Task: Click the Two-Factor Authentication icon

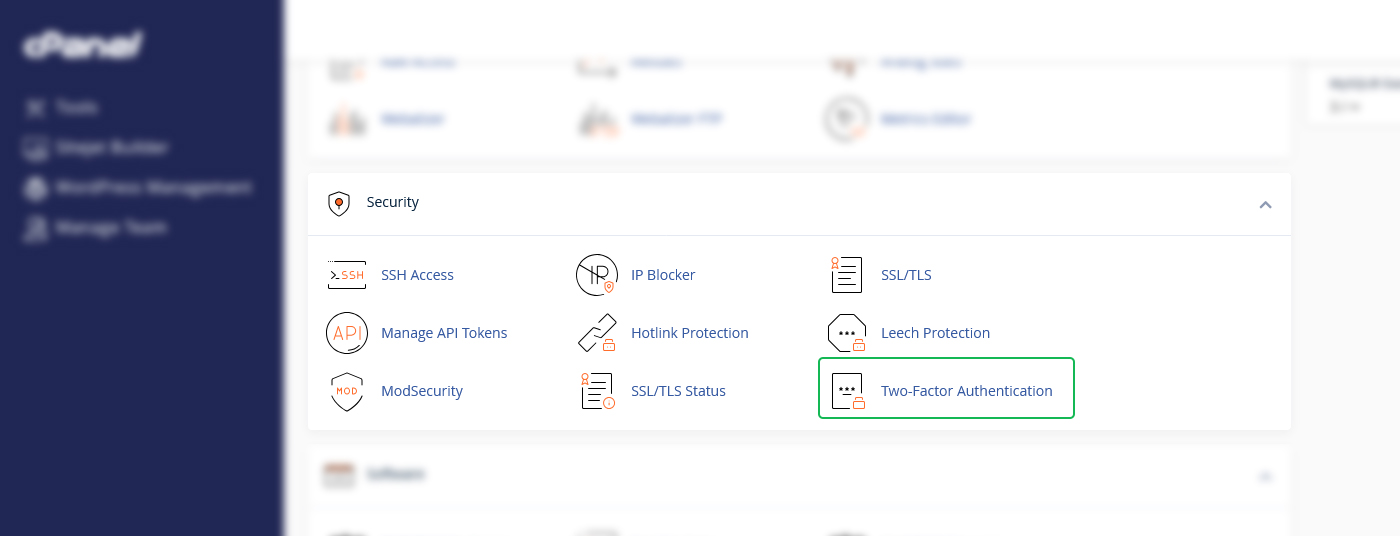Action: (846, 391)
